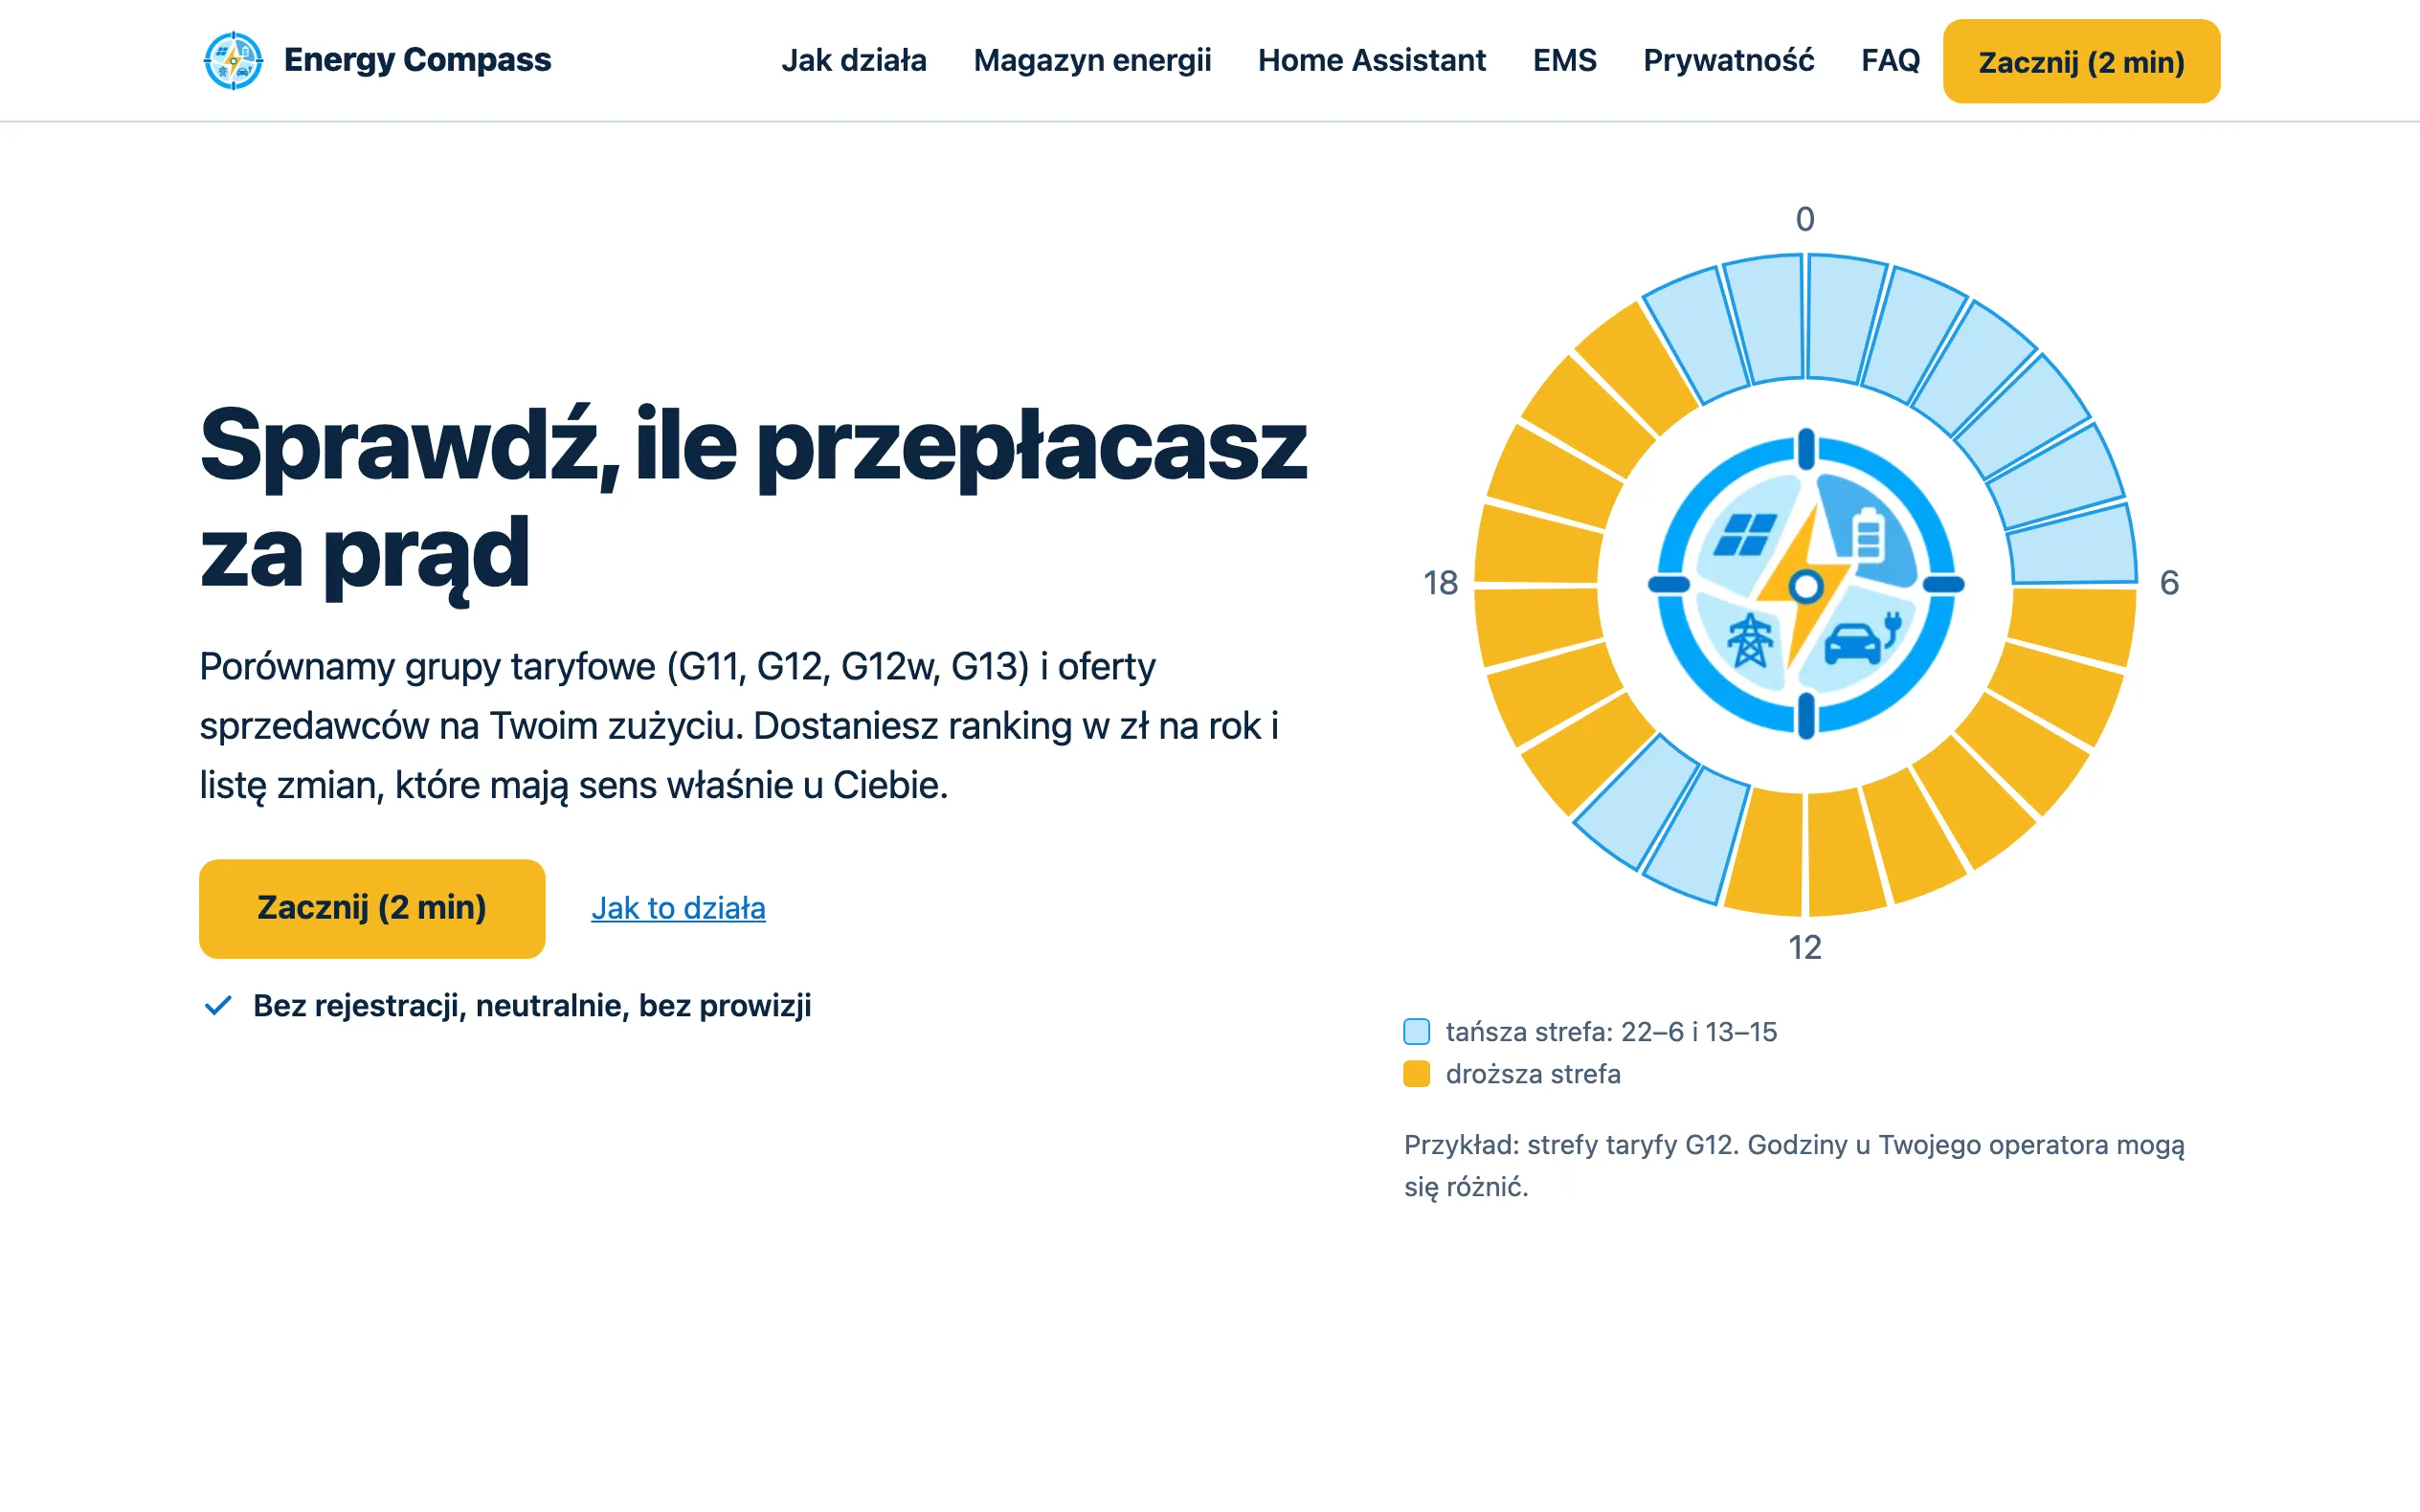Click the Energy Compass logo icon
2420x1512 pixels.
[233, 60]
